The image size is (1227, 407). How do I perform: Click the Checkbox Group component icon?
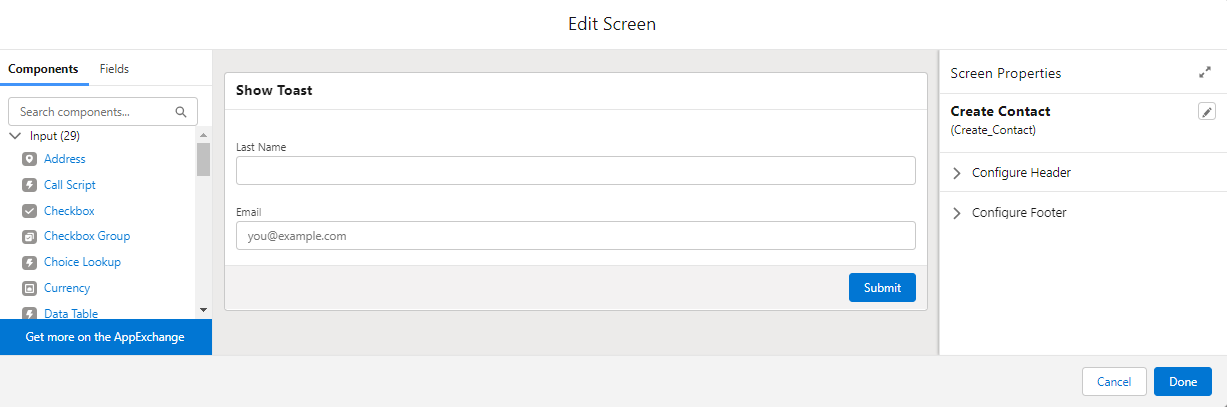[x=29, y=237]
